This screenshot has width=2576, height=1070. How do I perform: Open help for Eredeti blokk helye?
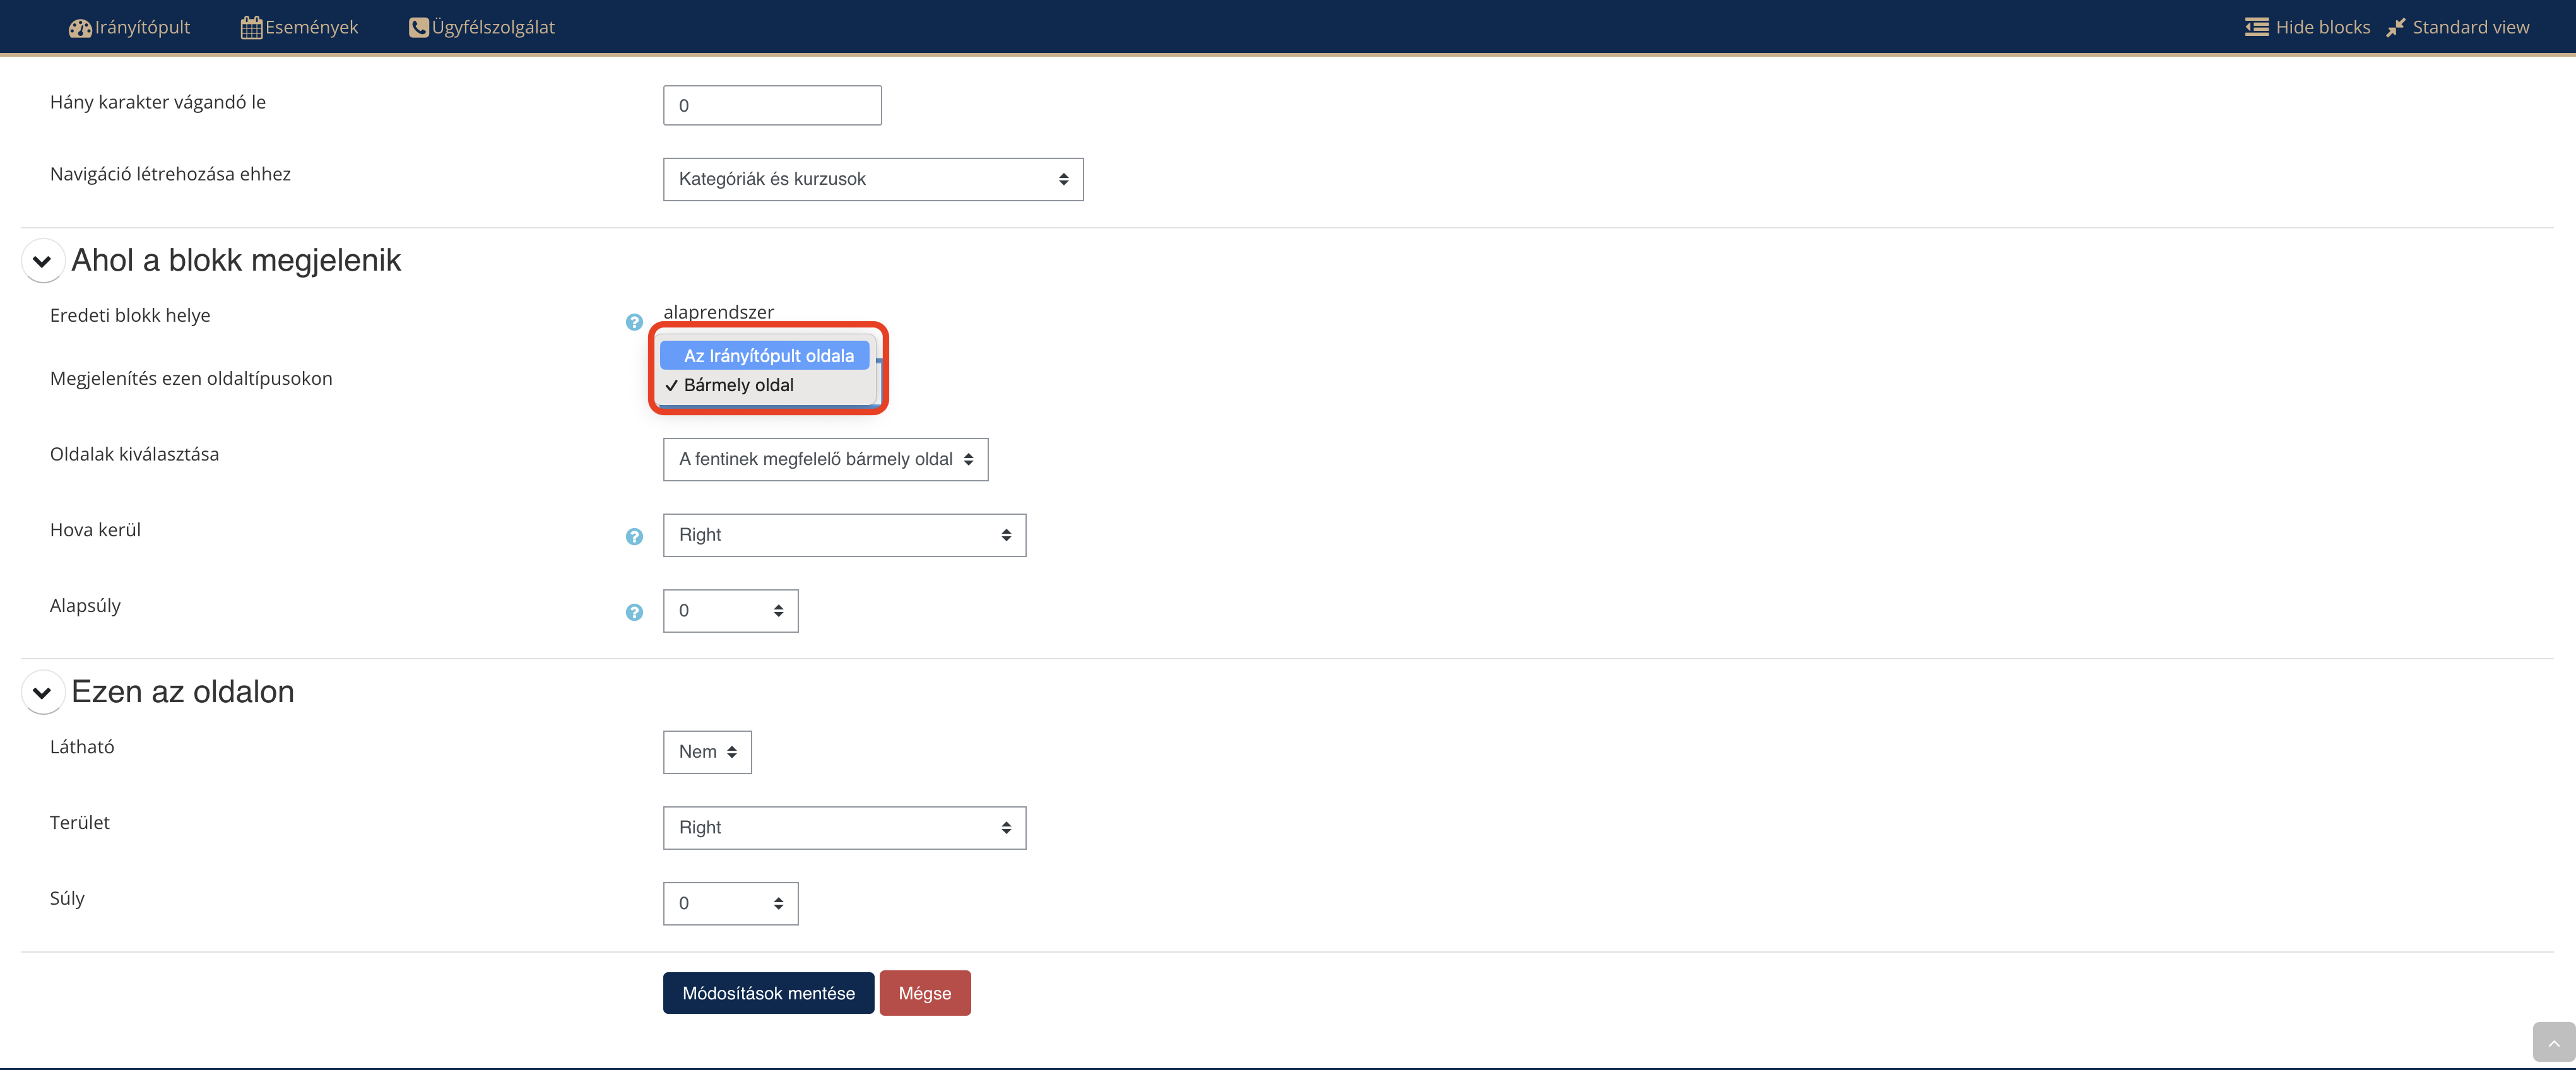(x=634, y=322)
